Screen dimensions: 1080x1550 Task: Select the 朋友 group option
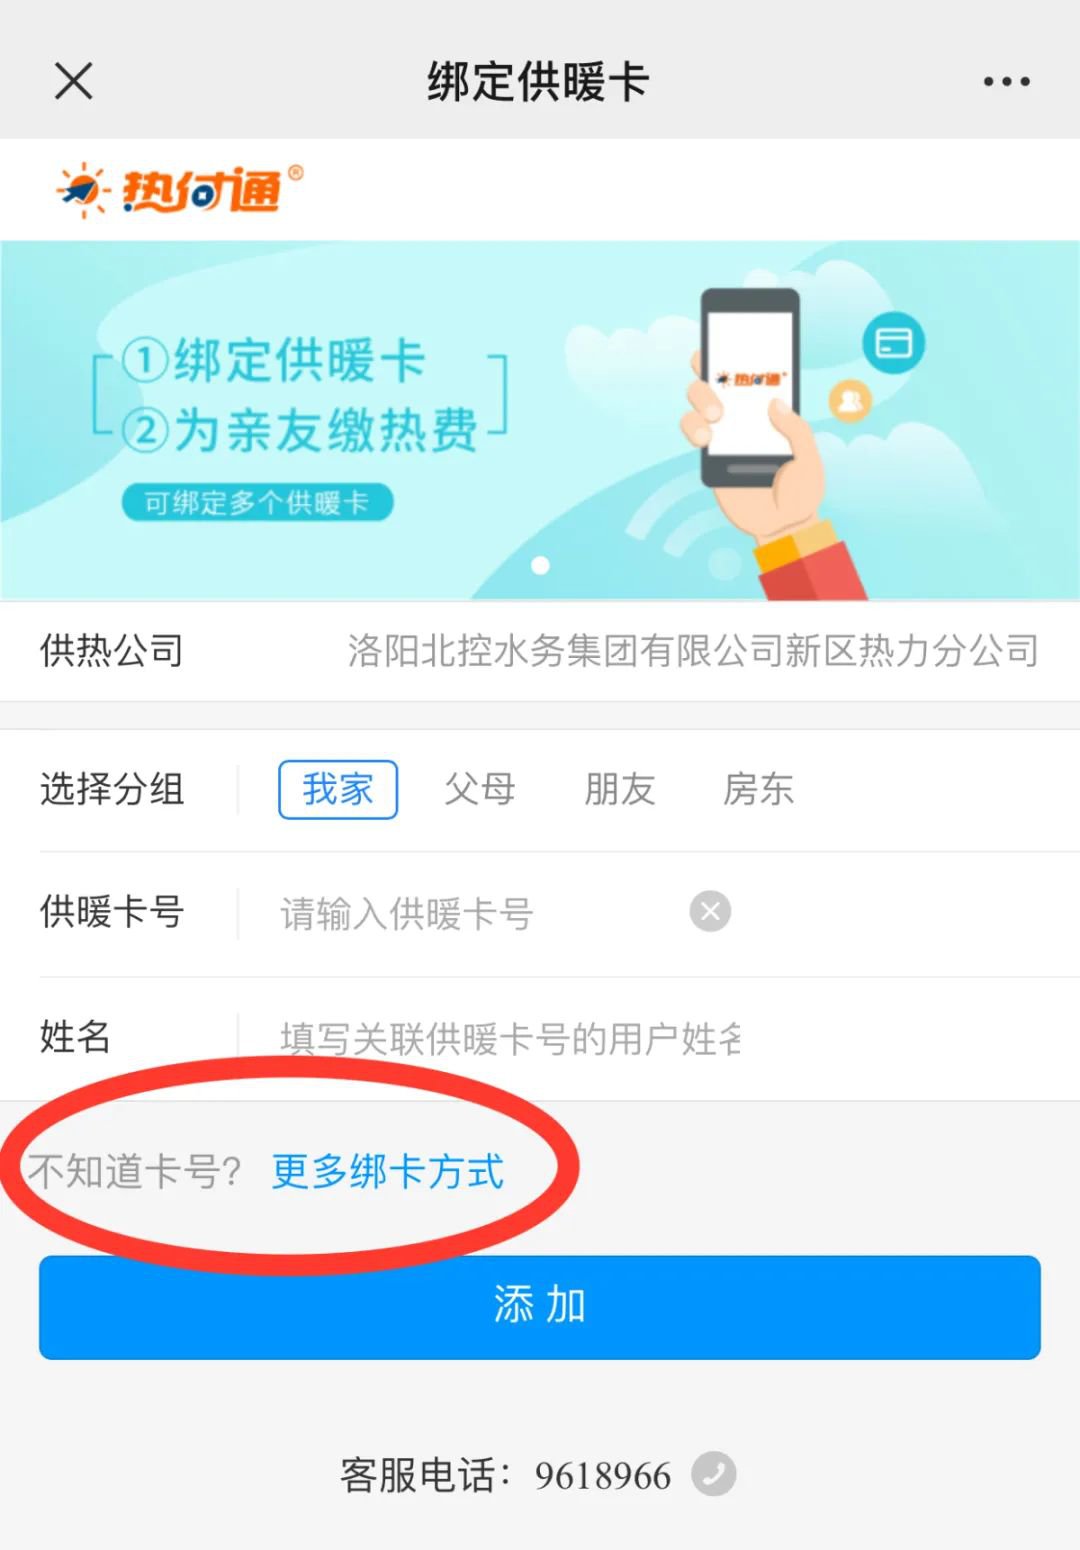point(619,789)
